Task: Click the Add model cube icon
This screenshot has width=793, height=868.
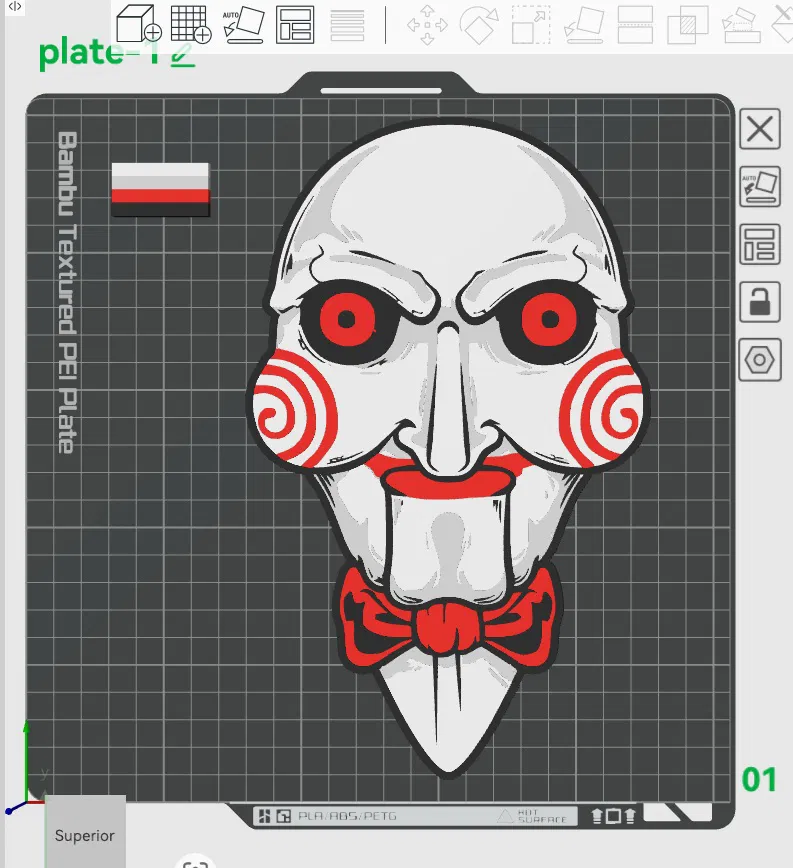Action: (x=138, y=23)
